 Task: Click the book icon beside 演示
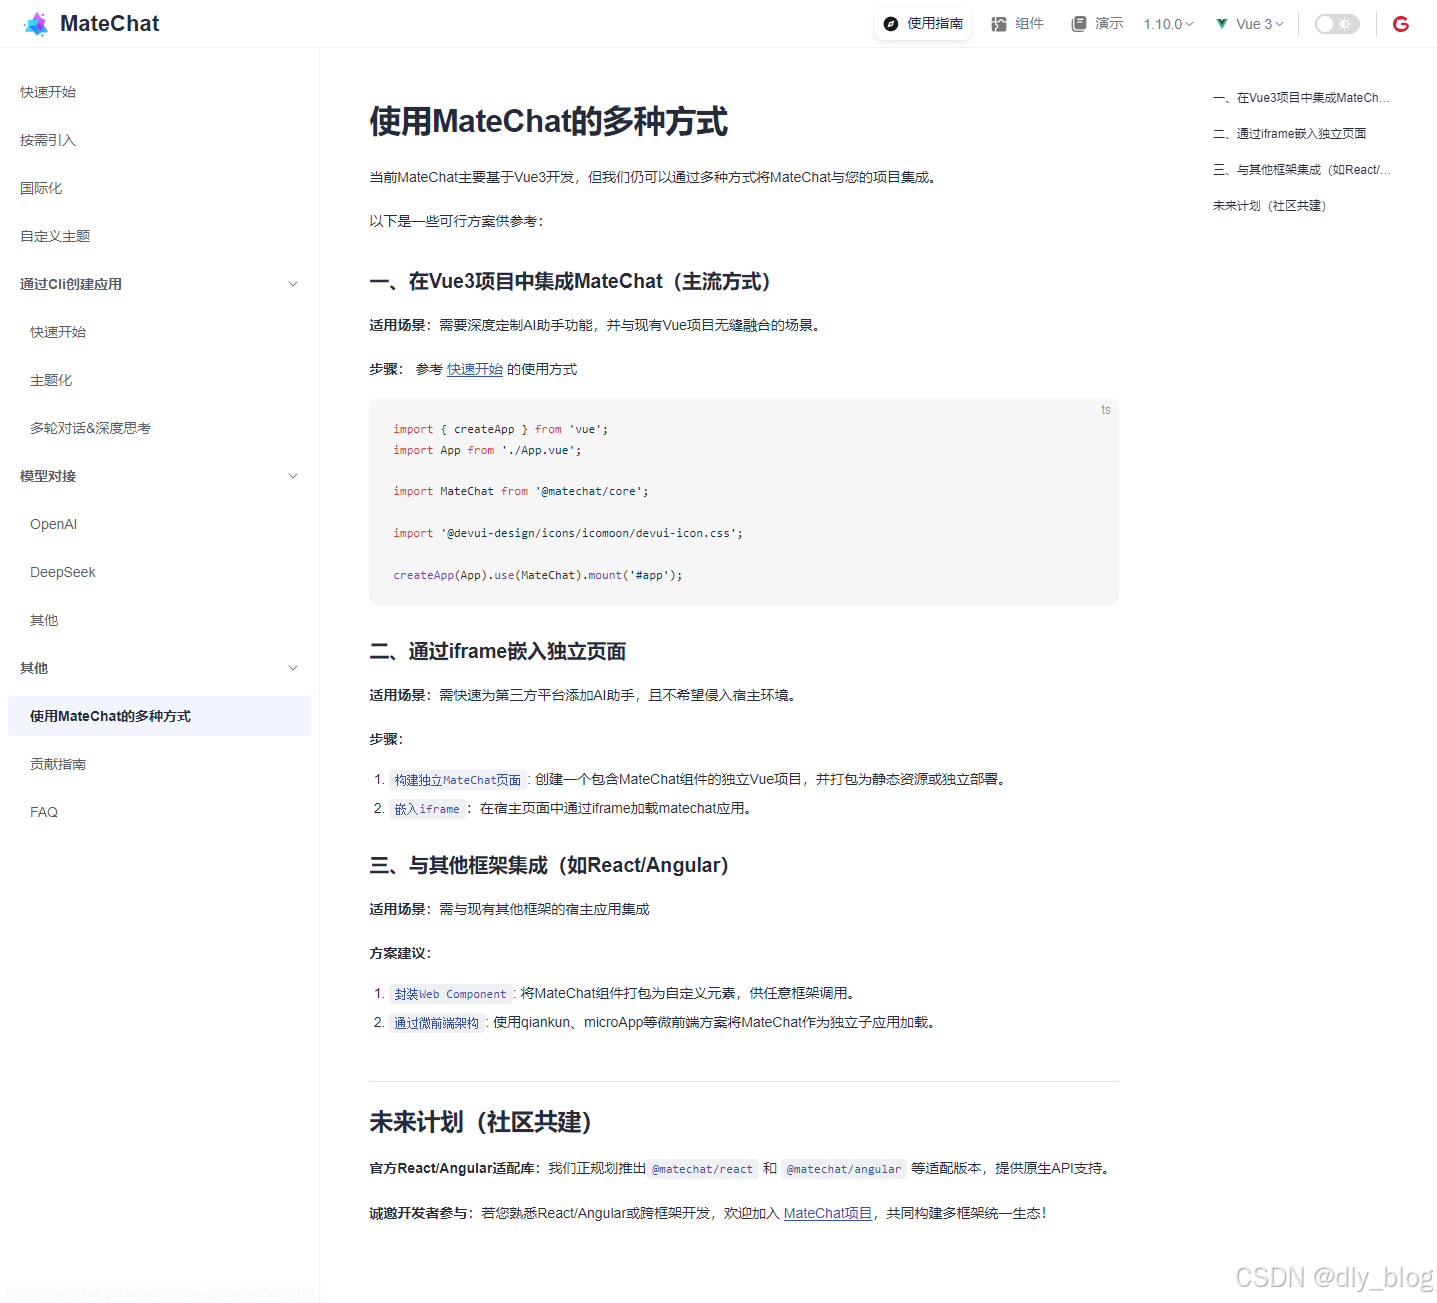pos(1079,24)
